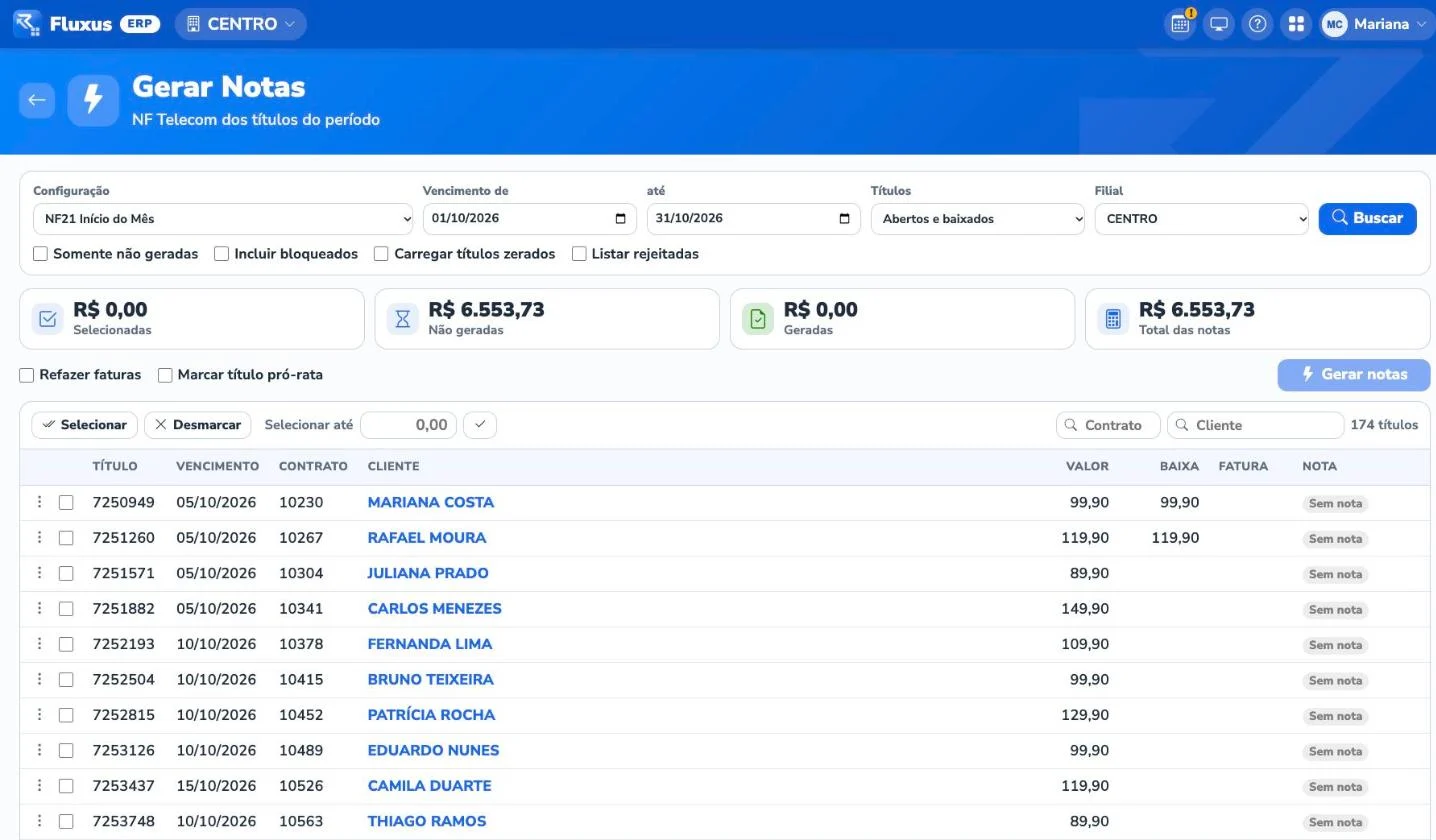Open the Configuração dropdown NF21 Início do Mês
This screenshot has width=1436, height=840.
pos(223,219)
